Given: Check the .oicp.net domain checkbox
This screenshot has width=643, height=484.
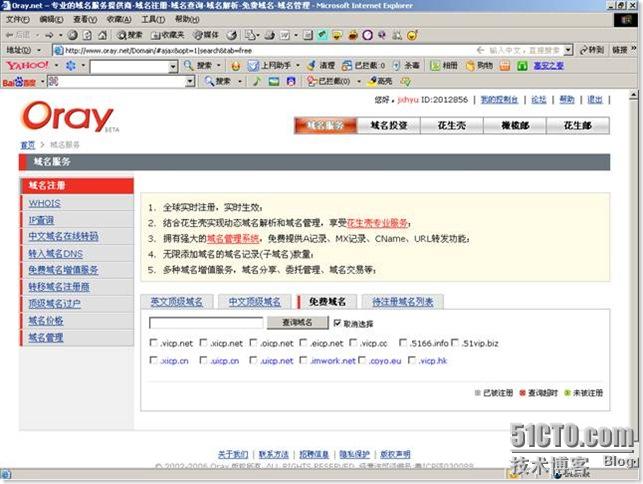Looking at the screenshot, I should click(x=253, y=342).
